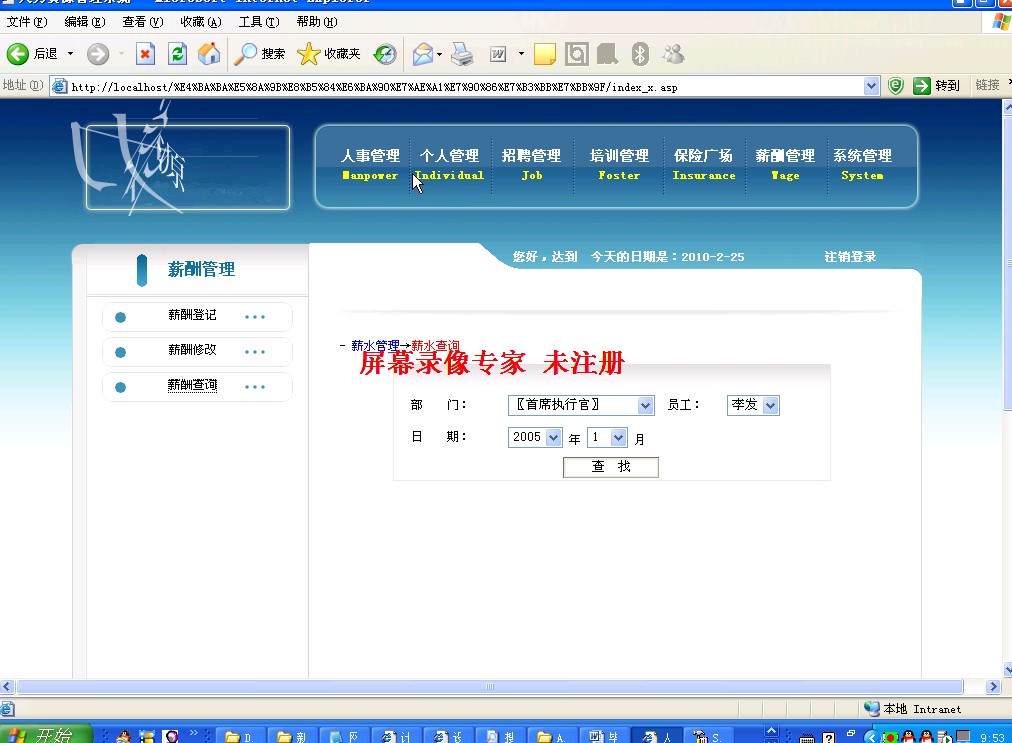Open the 文件(F) menu
Viewport: 1012px width, 743px height.
(26, 22)
